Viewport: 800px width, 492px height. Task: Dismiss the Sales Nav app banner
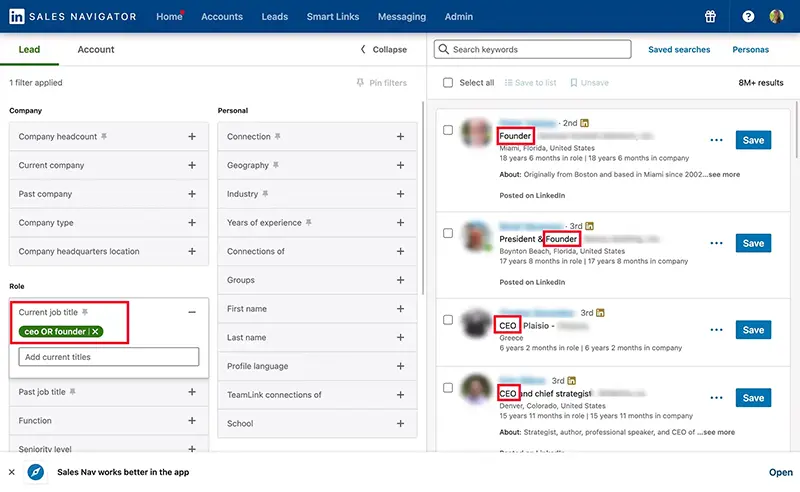[x=12, y=472]
